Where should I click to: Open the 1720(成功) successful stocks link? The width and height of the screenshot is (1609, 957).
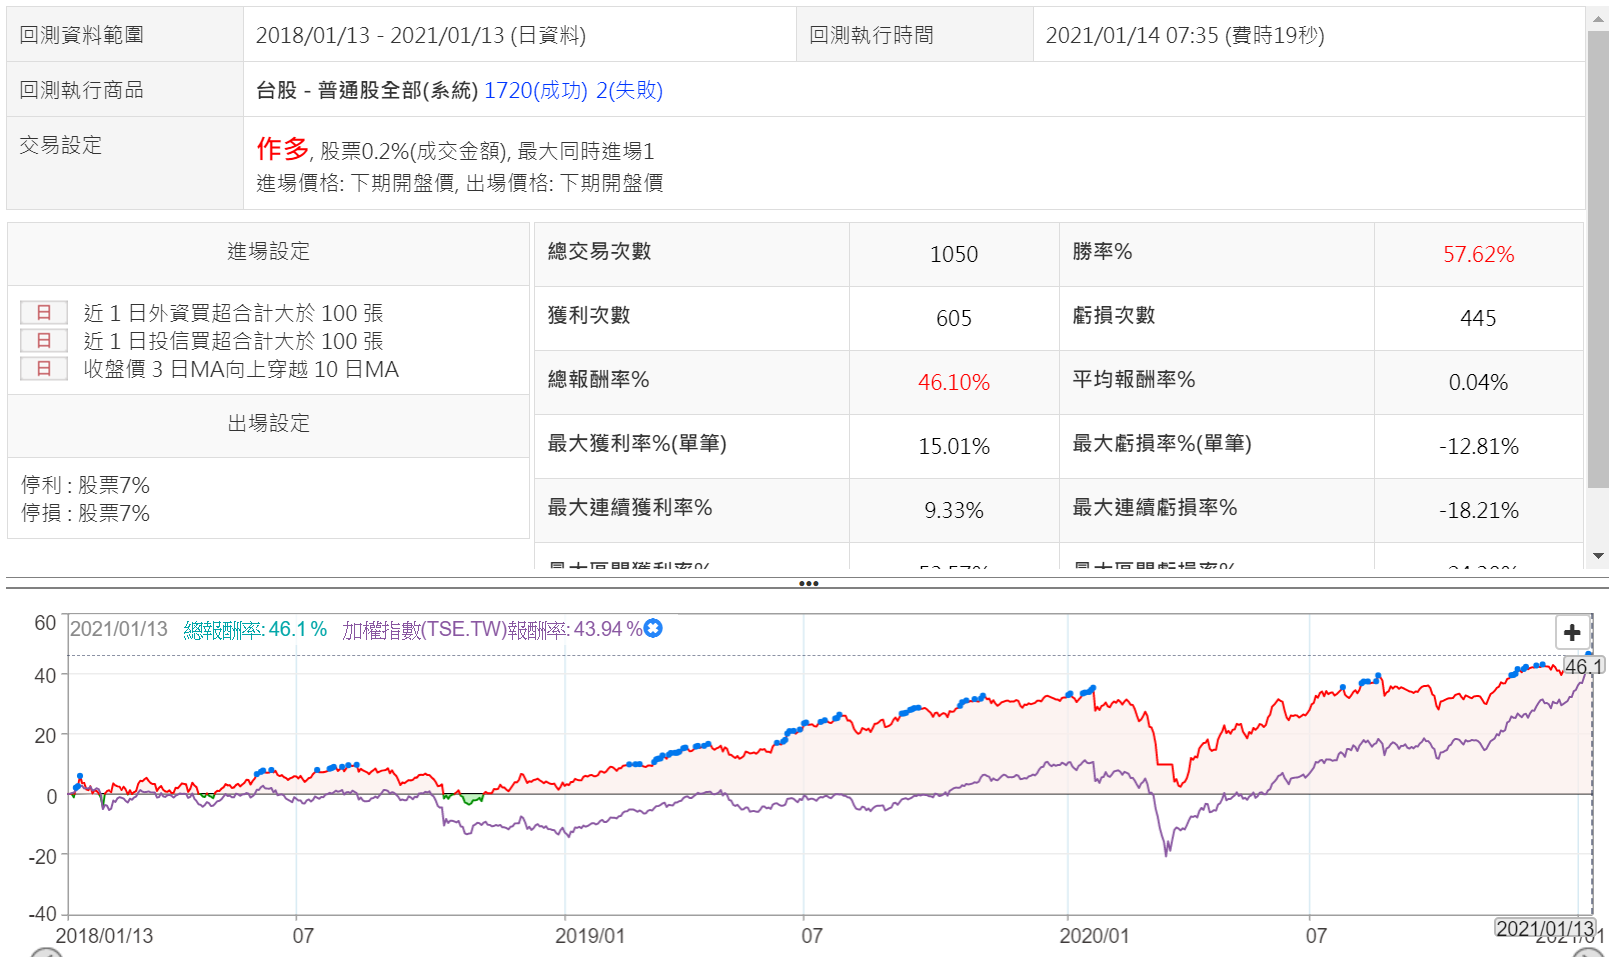click(x=535, y=90)
